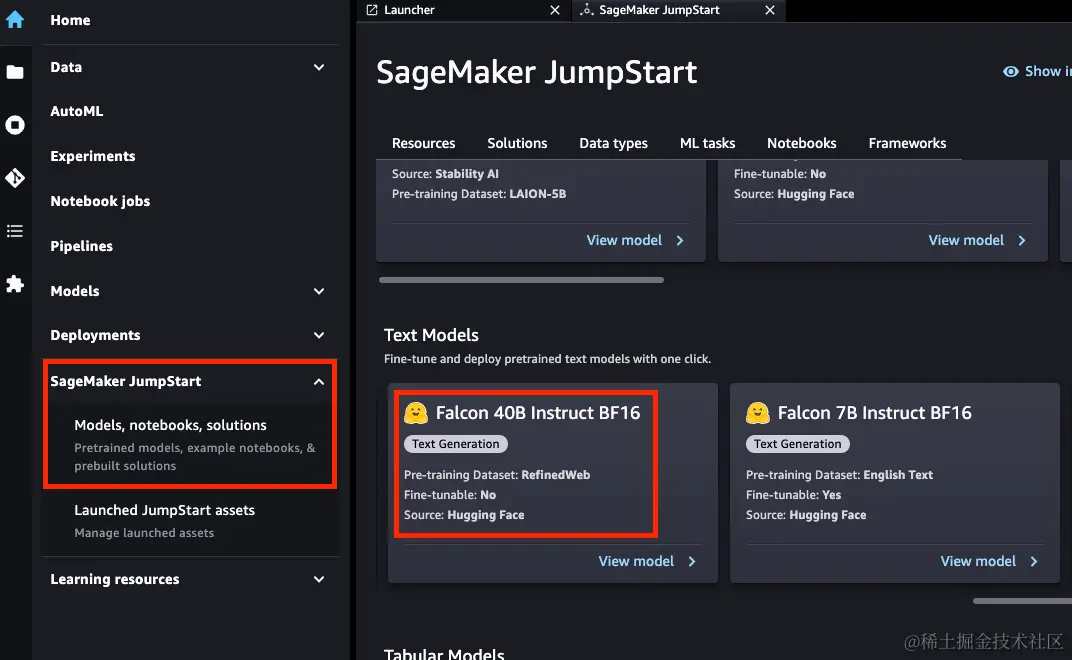
Task: Click the Falcon 40B Hugging Face emoji icon
Action: [x=416, y=413]
